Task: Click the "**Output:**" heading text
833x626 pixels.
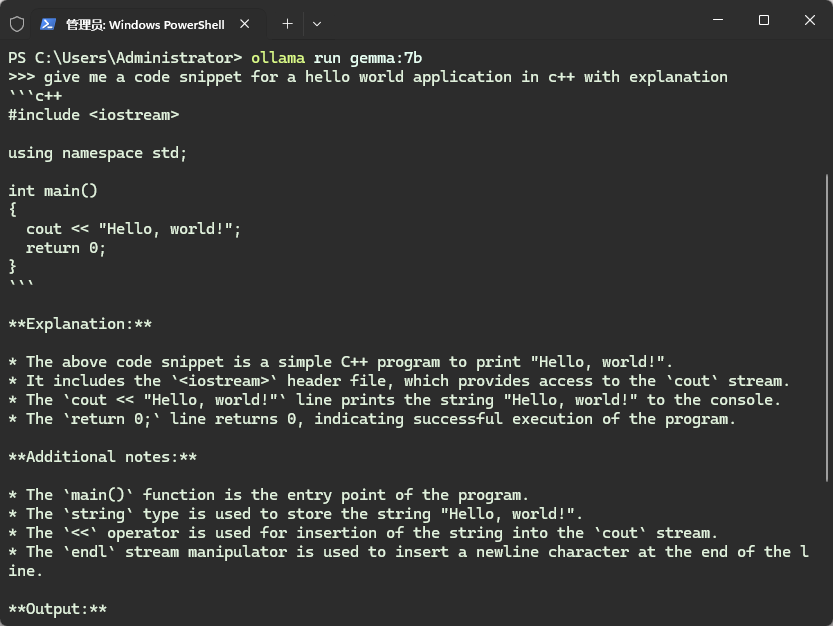Action: [x=57, y=609]
